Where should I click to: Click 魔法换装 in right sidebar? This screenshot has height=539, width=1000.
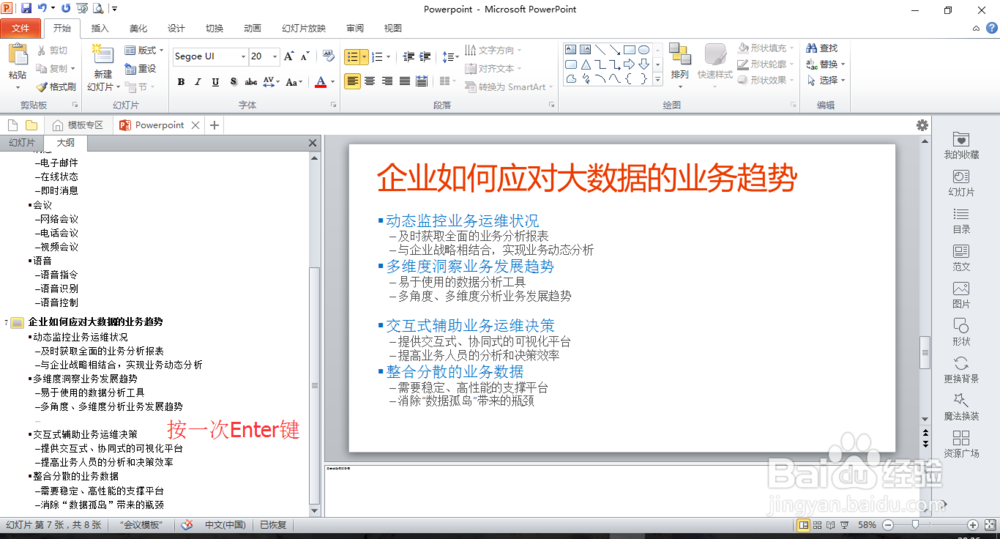961,406
